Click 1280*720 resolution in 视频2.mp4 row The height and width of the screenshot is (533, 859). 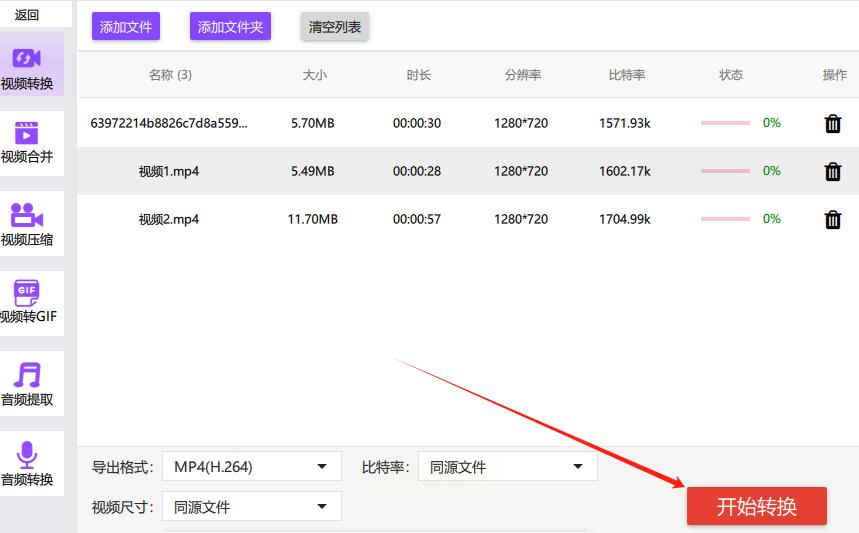521,219
